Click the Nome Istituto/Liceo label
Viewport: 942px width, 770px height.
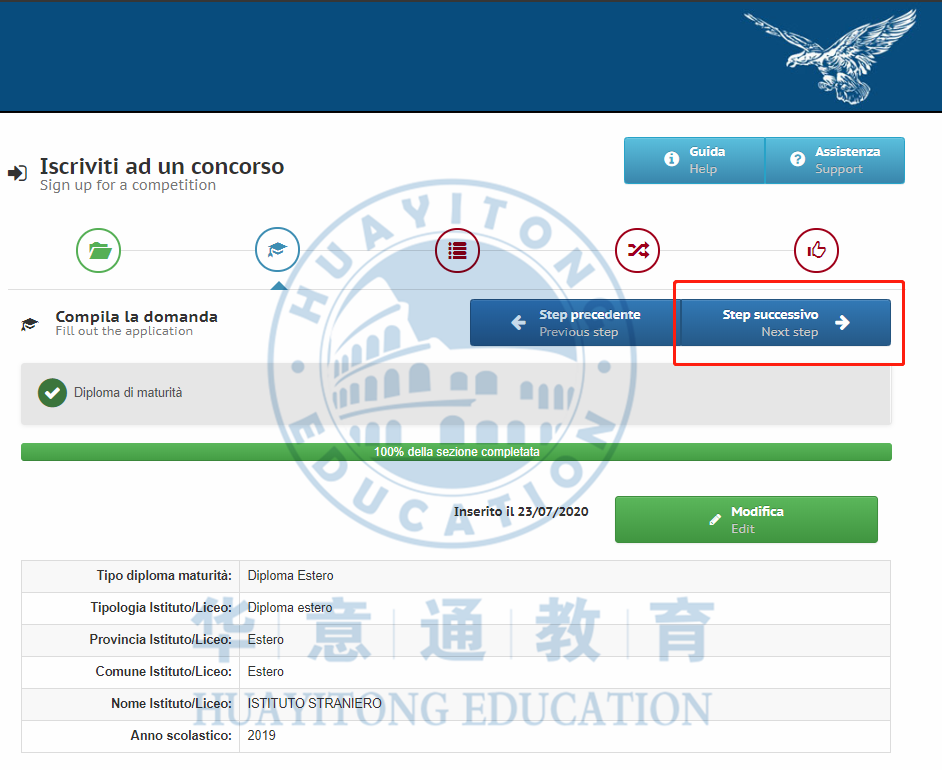(x=171, y=703)
